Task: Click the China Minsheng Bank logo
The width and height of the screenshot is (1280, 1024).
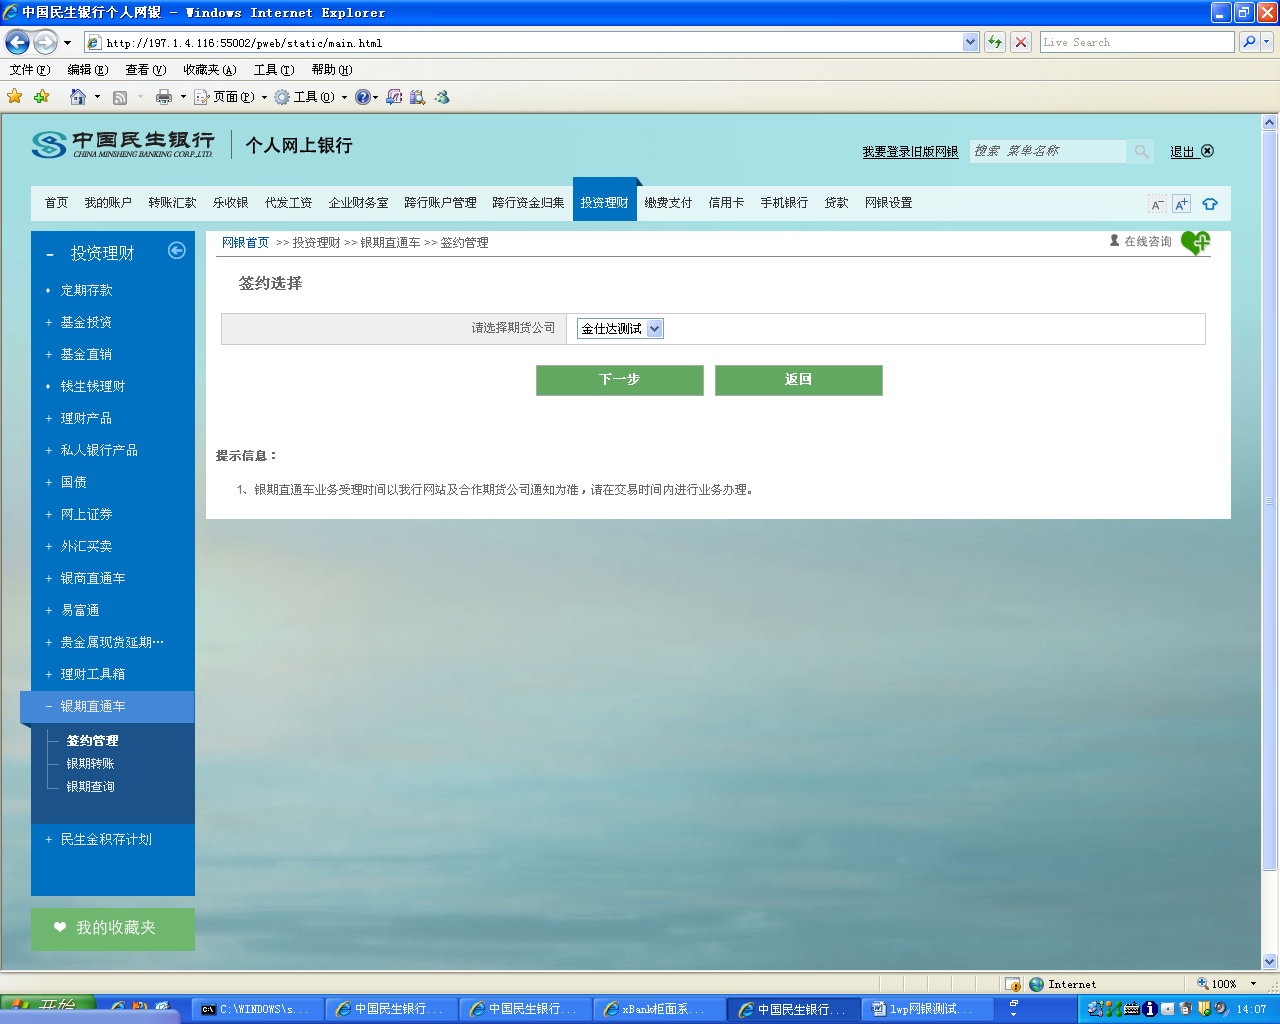Action: pyautogui.click(x=123, y=145)
